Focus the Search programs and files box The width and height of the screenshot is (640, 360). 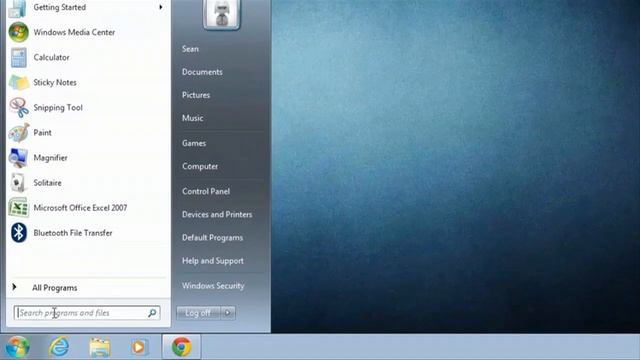87,313
